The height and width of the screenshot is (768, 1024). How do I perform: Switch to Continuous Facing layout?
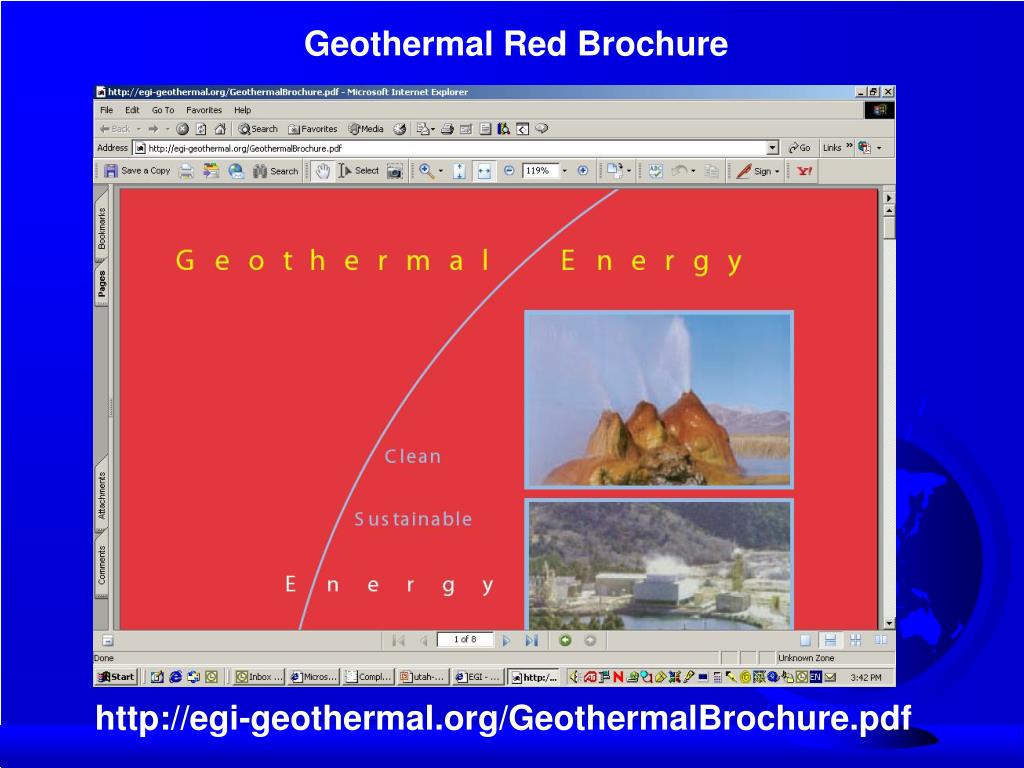(x=856, y=641)
